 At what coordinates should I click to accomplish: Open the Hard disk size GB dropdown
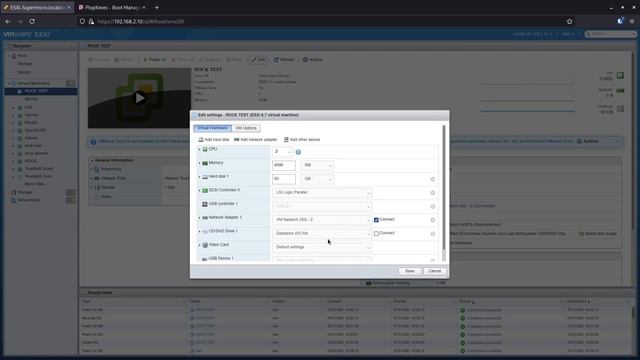[x=317, y=179]
